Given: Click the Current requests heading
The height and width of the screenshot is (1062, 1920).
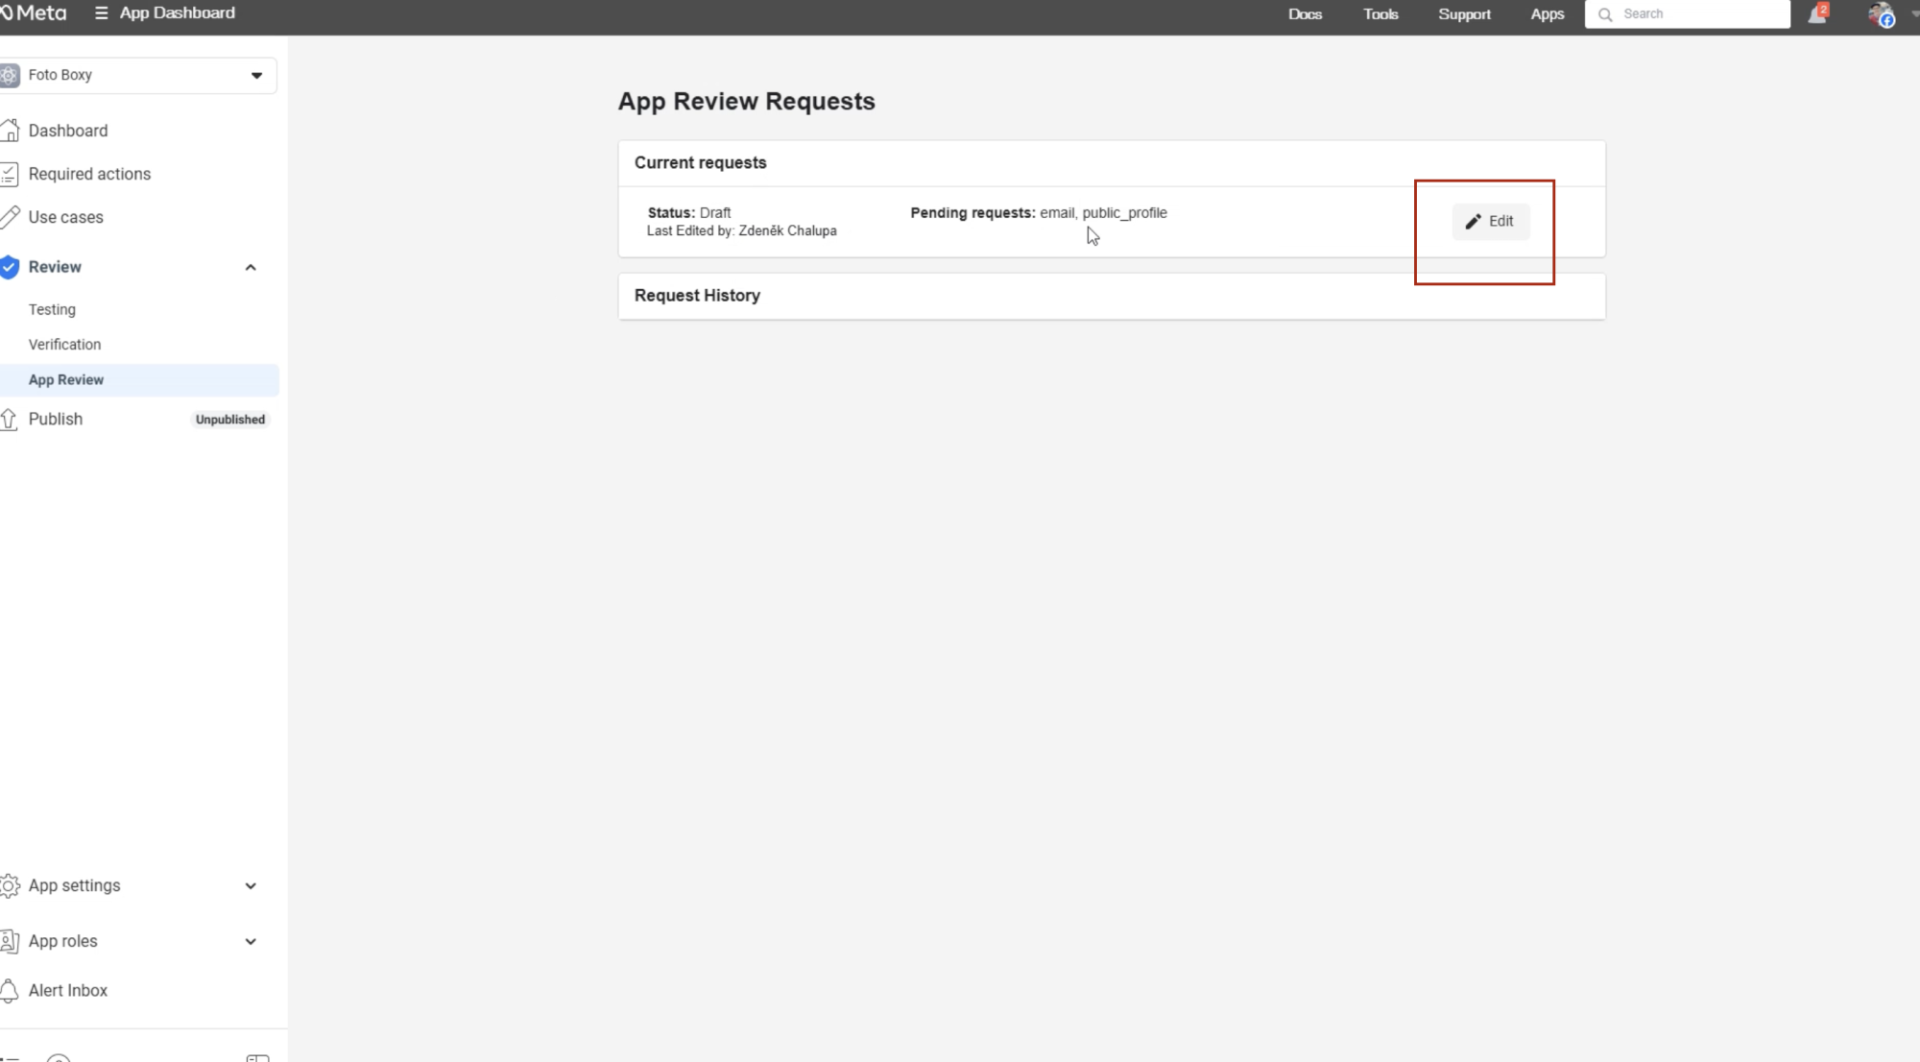Looking at the screenshot, I should click(700, 163).
